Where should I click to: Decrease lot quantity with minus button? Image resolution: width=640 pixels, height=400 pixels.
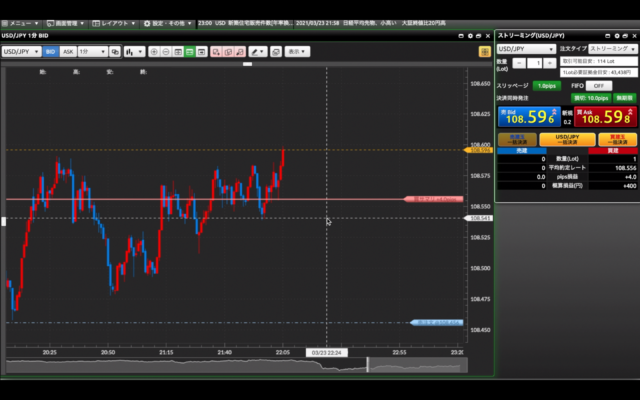519,63
